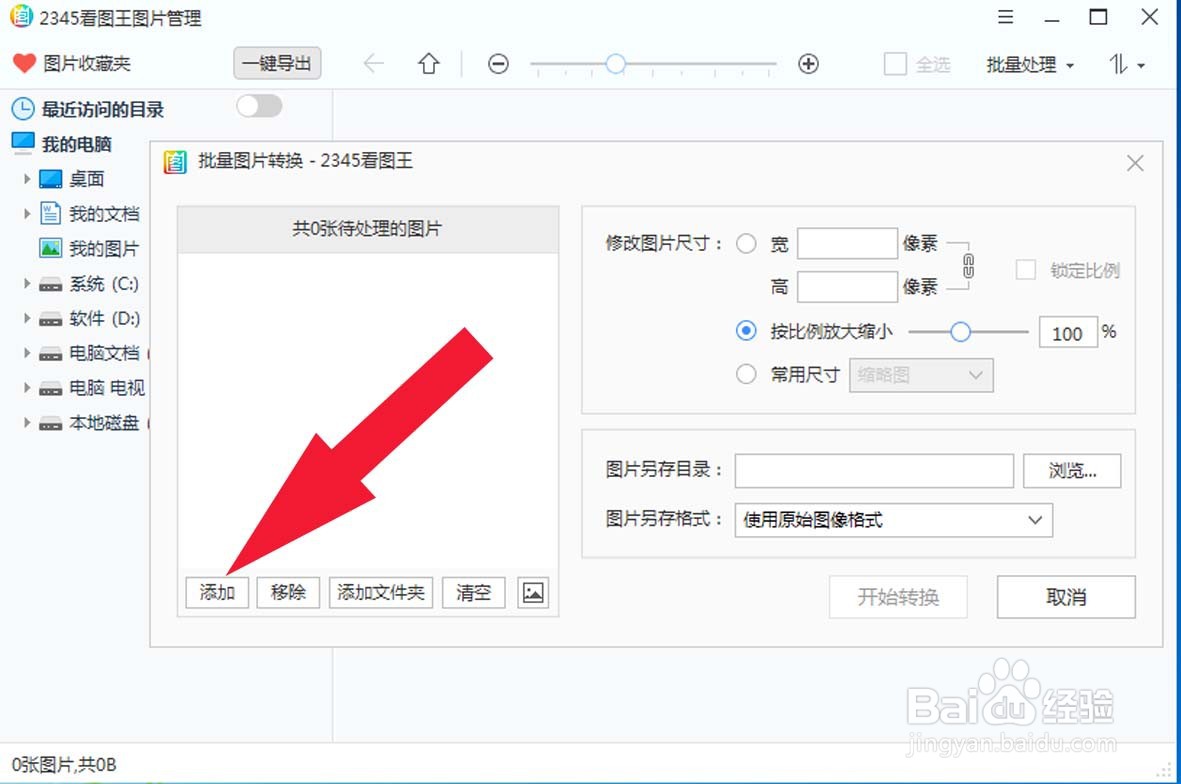
Task: Expand the 本地磁盘 drive node
Action: point(27,423)
